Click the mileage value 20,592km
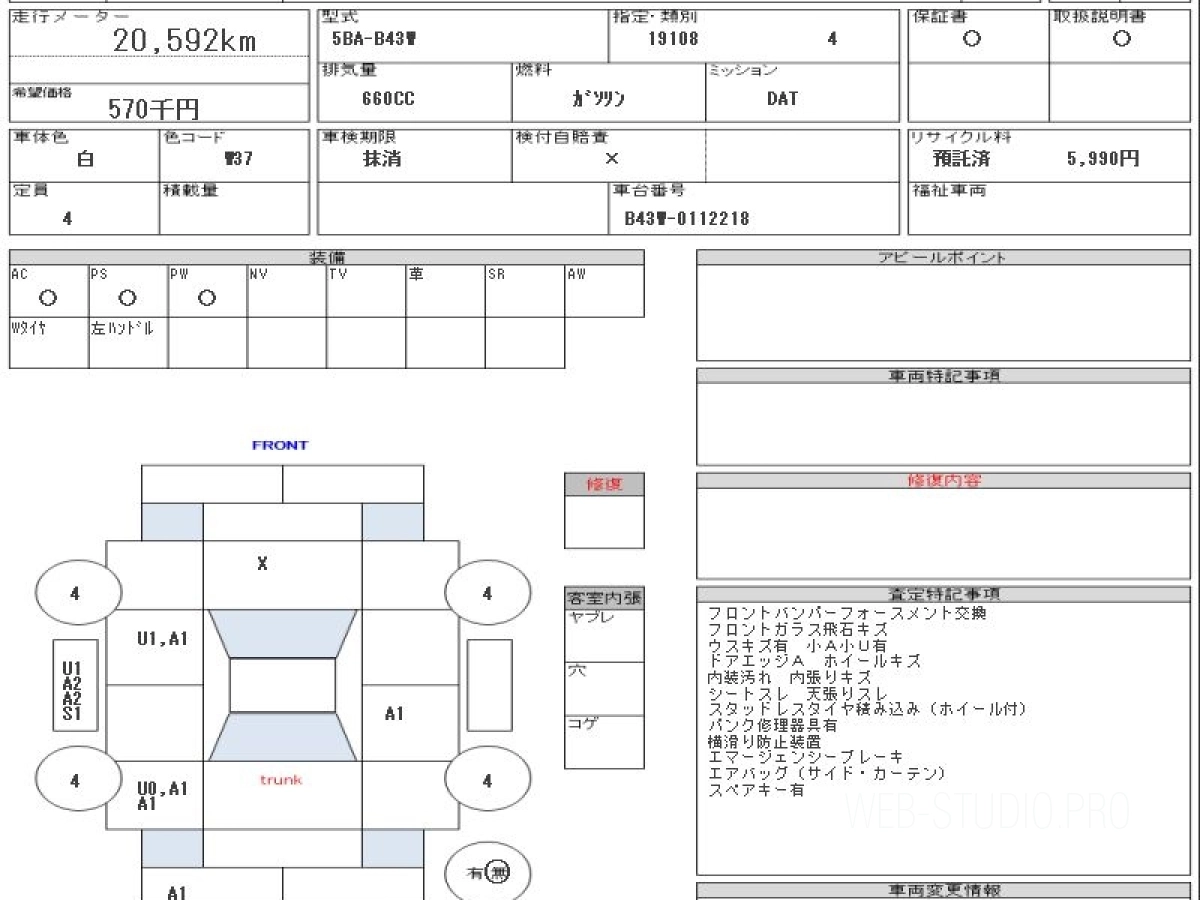 pyautogui.click(x=184, y=40)
